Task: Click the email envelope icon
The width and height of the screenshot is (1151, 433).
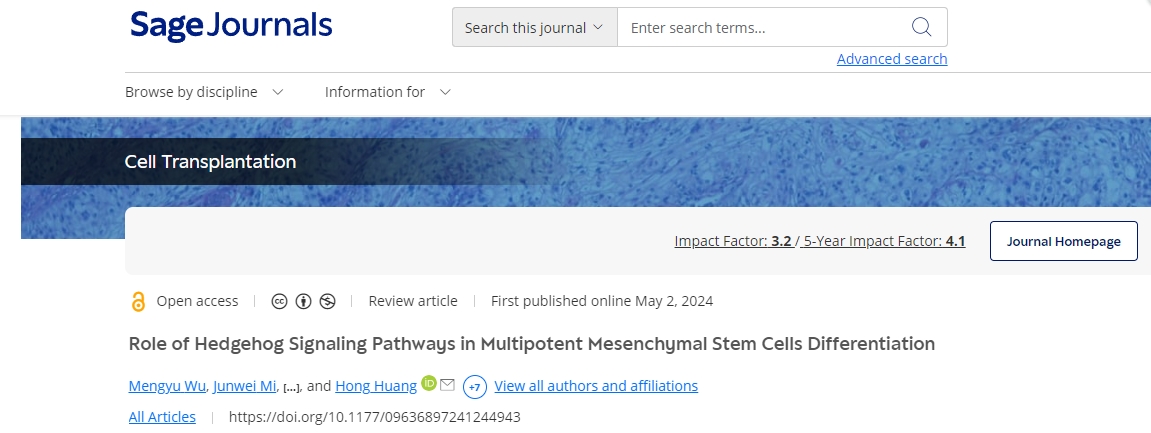Action: point(447,385)
